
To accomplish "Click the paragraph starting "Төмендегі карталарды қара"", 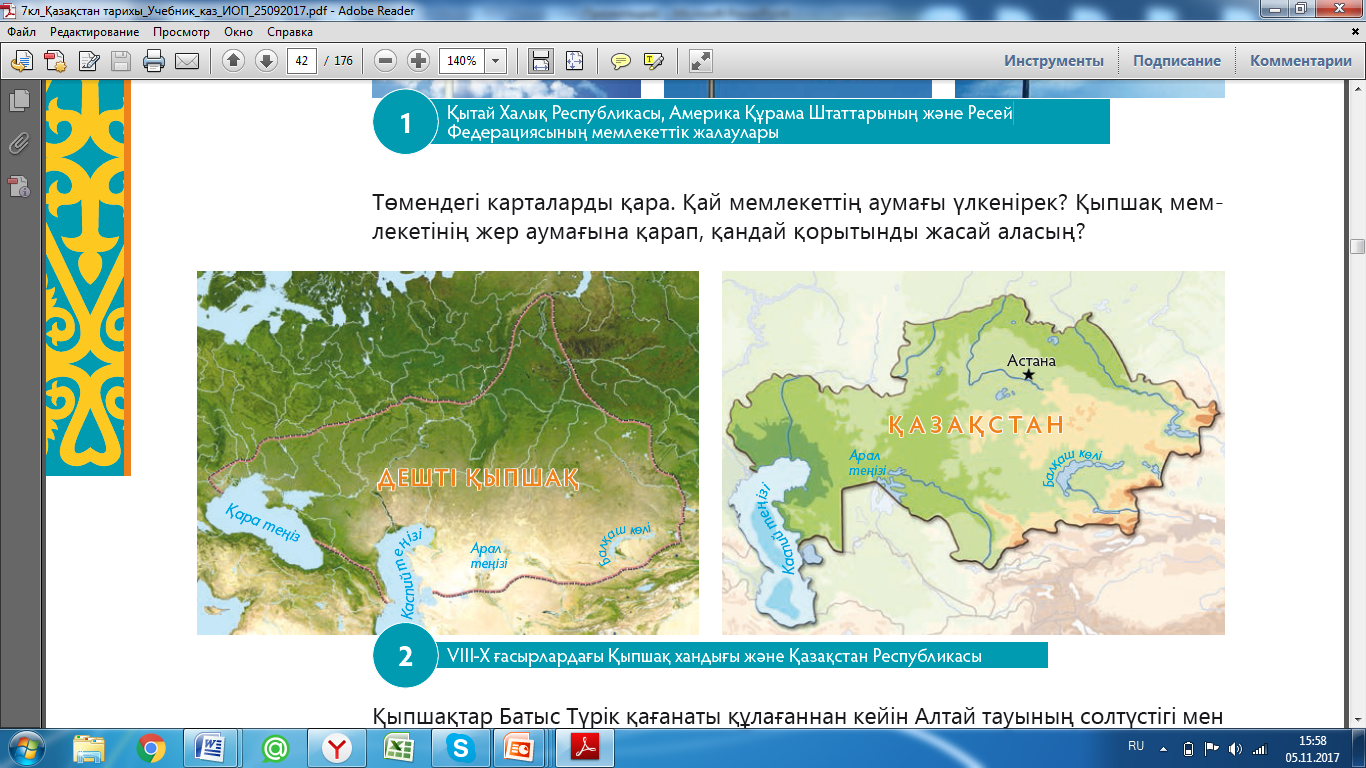I will coord(798,217).
